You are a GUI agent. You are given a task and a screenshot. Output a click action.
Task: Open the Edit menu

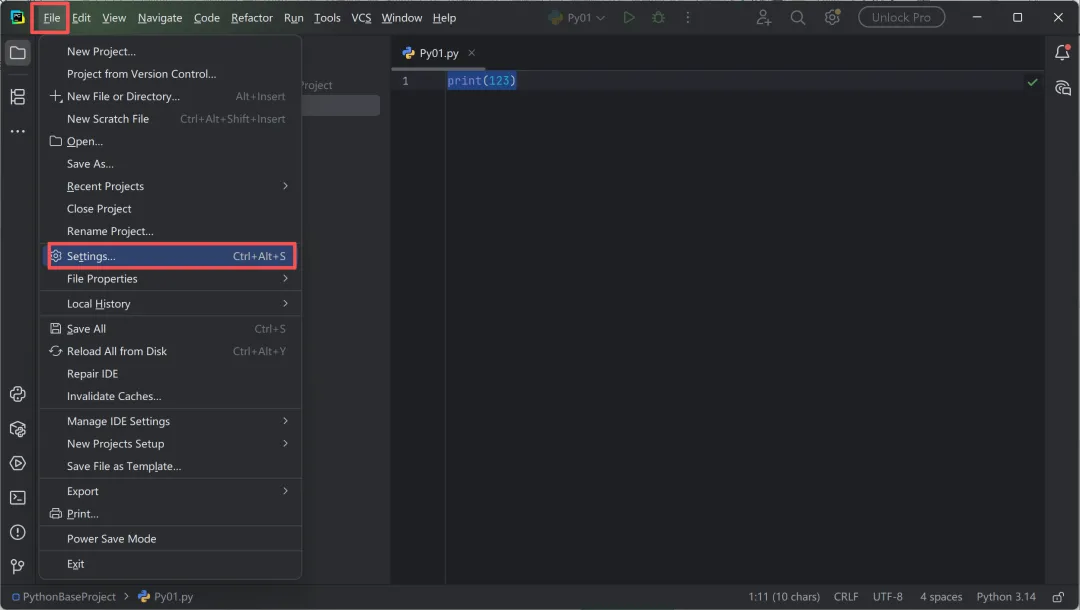[x=81, y=18]
